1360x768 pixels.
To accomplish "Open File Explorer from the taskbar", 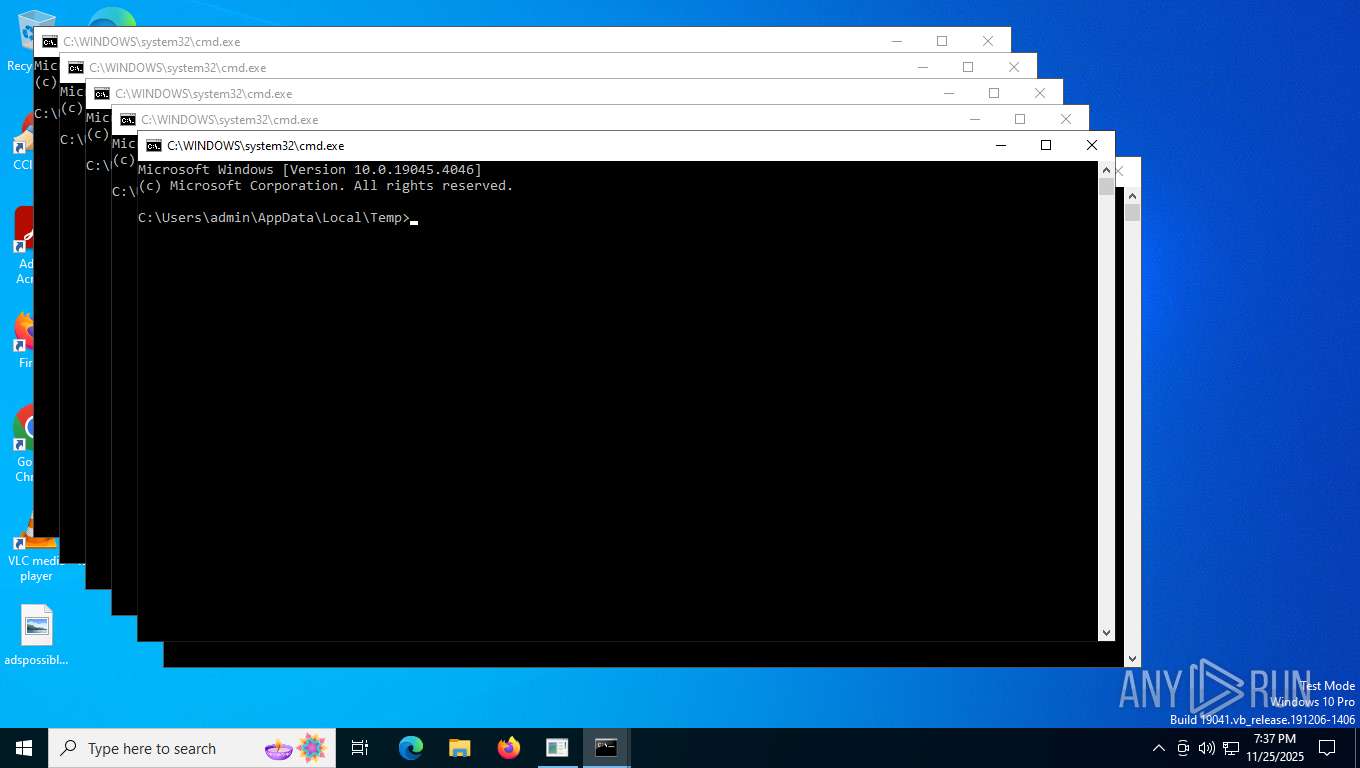I will click(459, 748).
